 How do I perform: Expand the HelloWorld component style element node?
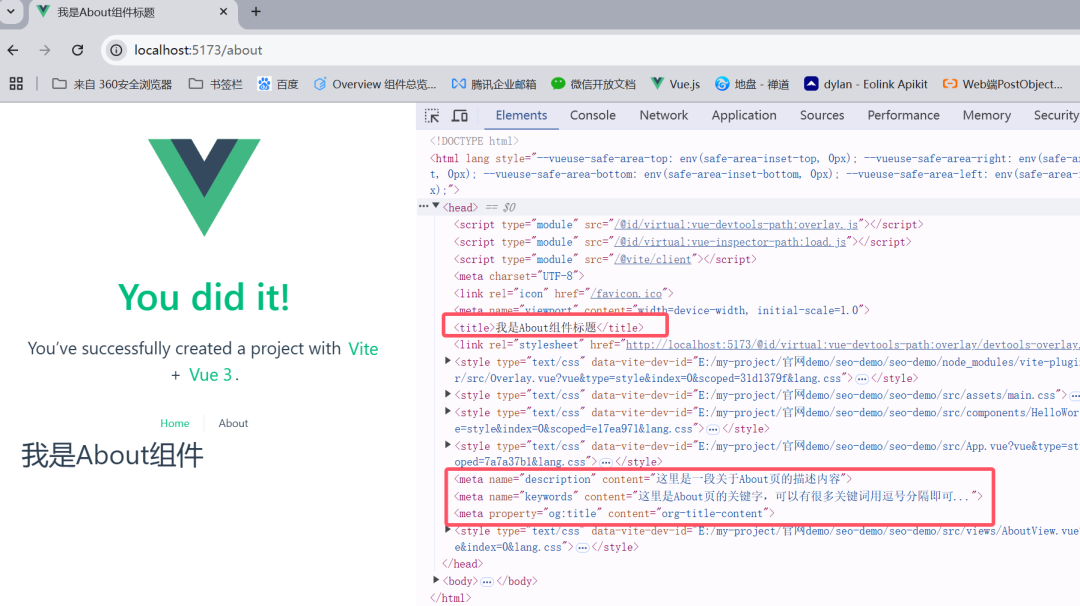click(448, 411)
